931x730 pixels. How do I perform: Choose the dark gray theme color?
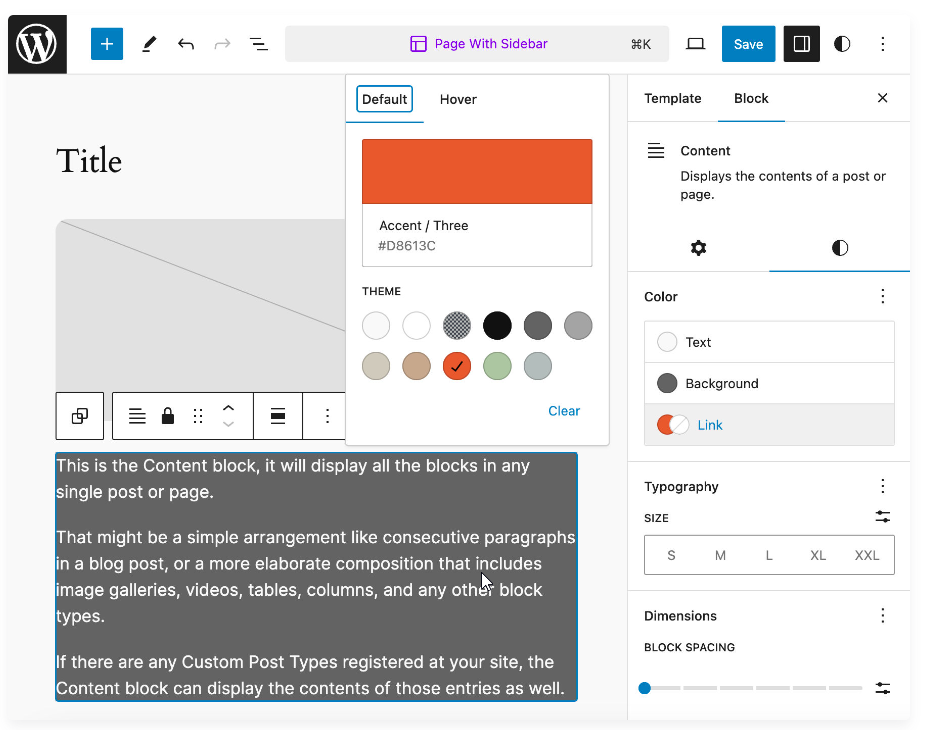[537, 326]
